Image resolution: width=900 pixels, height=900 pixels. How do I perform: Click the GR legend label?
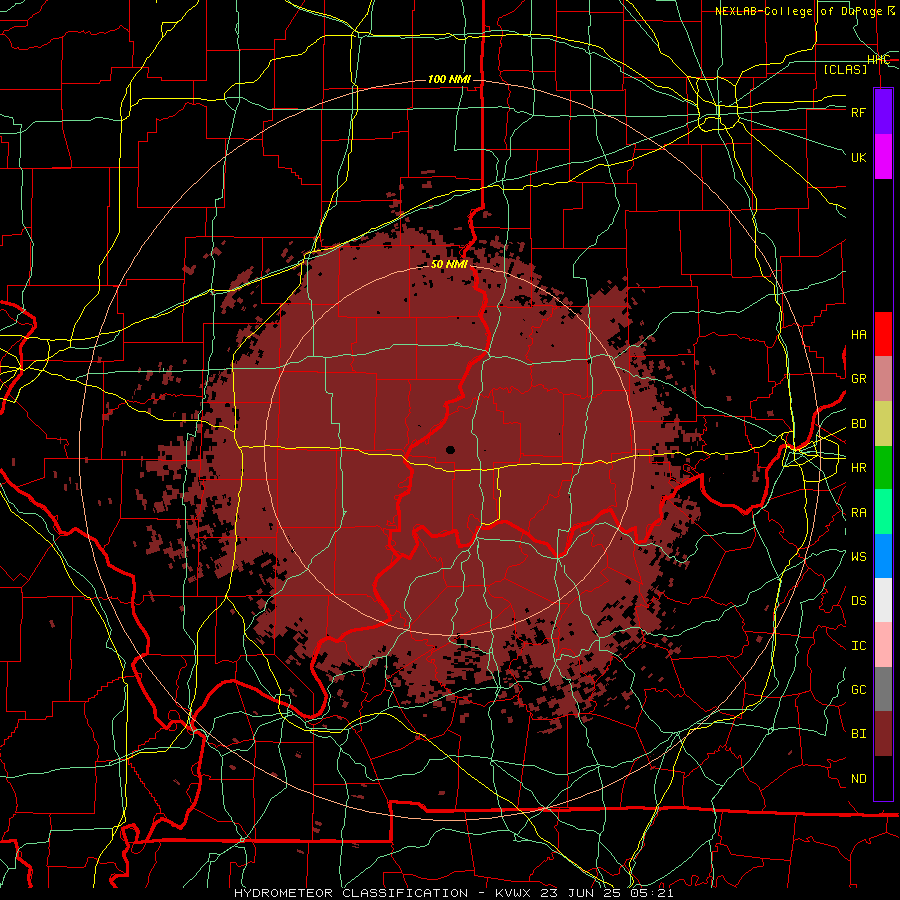(858, 379)
